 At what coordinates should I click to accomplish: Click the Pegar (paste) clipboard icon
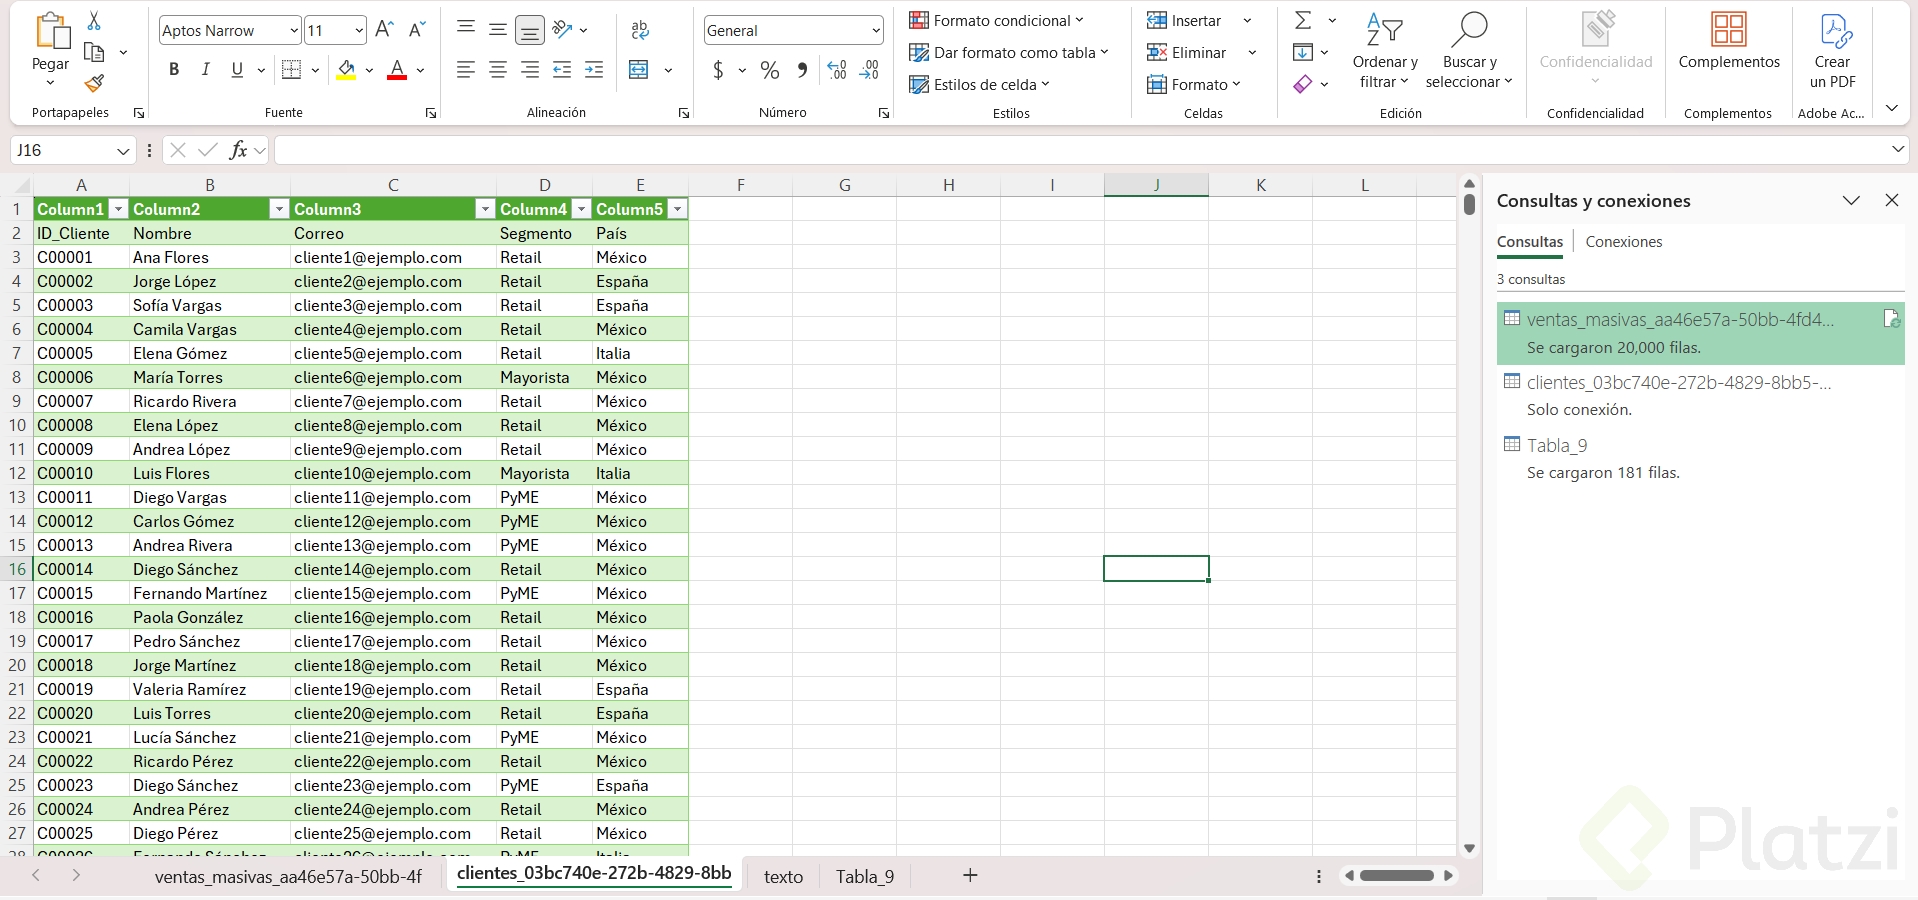pyautogui.click(x=52, y=30)
